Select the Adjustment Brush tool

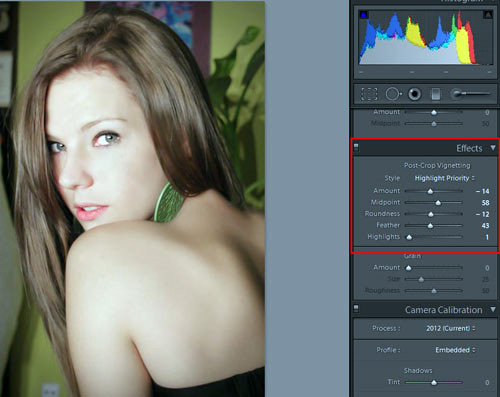(x=471, y=94)
